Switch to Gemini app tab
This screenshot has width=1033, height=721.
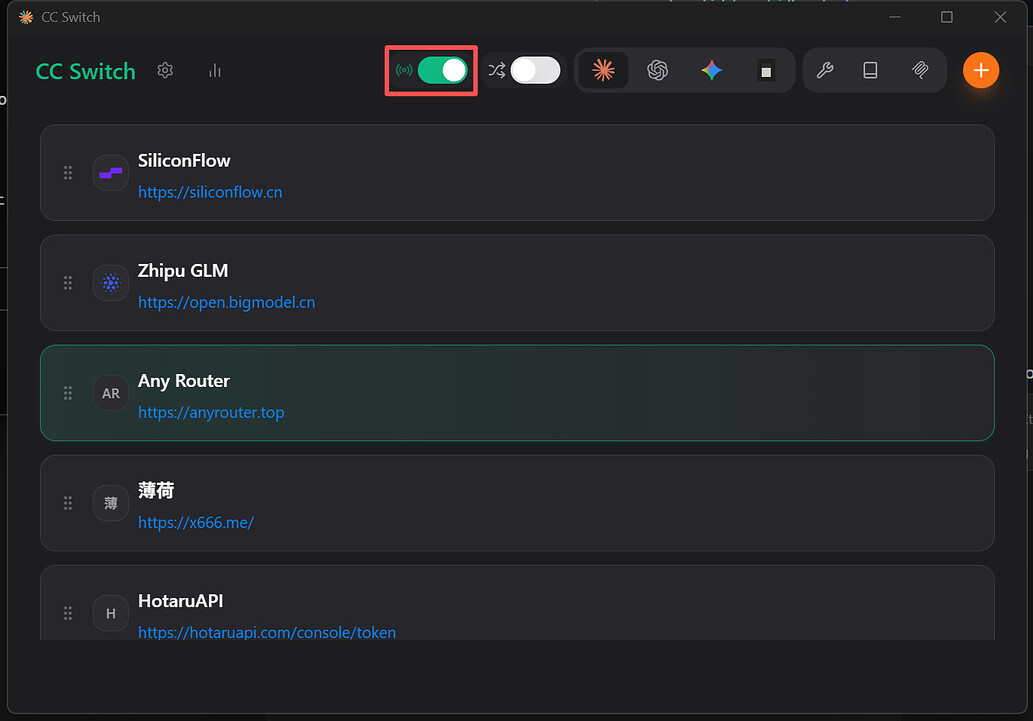(712, 71)
